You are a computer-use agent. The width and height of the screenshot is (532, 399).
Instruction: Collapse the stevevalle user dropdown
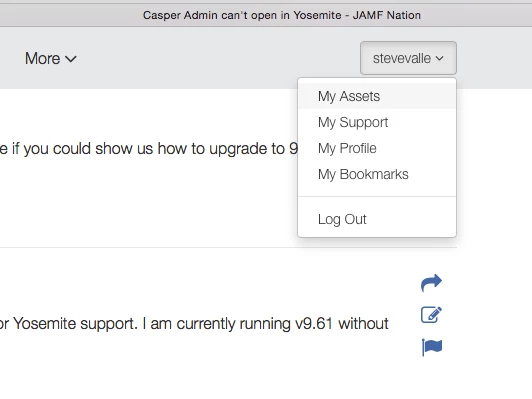click(408, 58)
